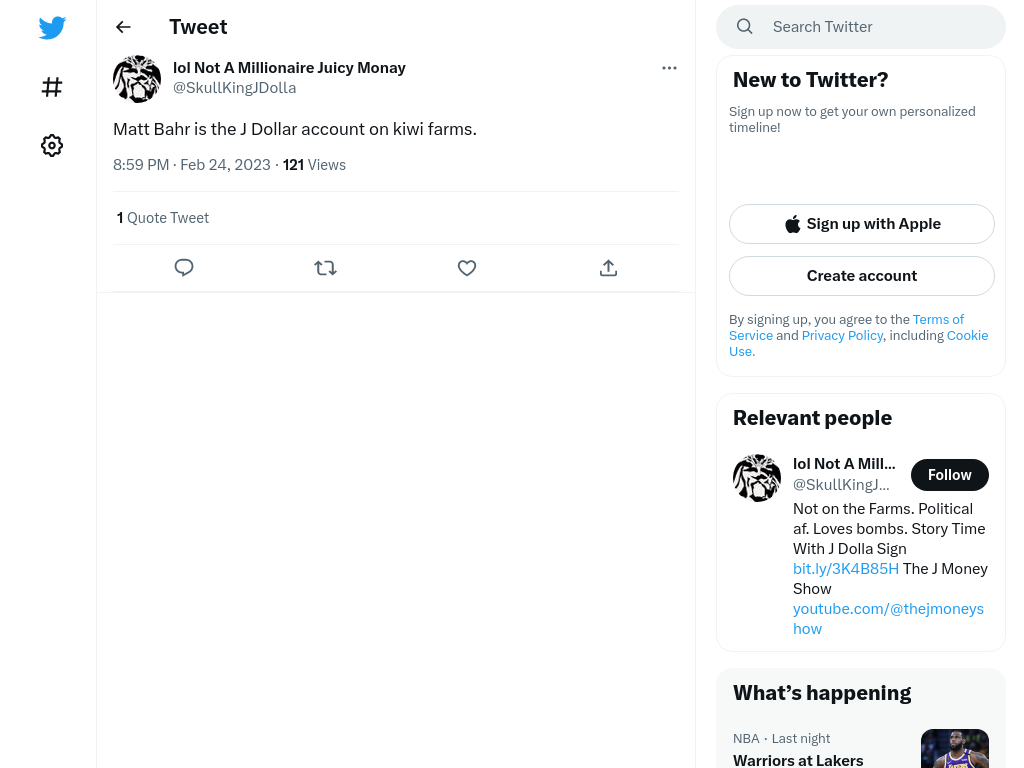Follow the lol Not A Mill... account
Image resolution: width=1024 pixels, height=768 pixels.
point(950,475)
